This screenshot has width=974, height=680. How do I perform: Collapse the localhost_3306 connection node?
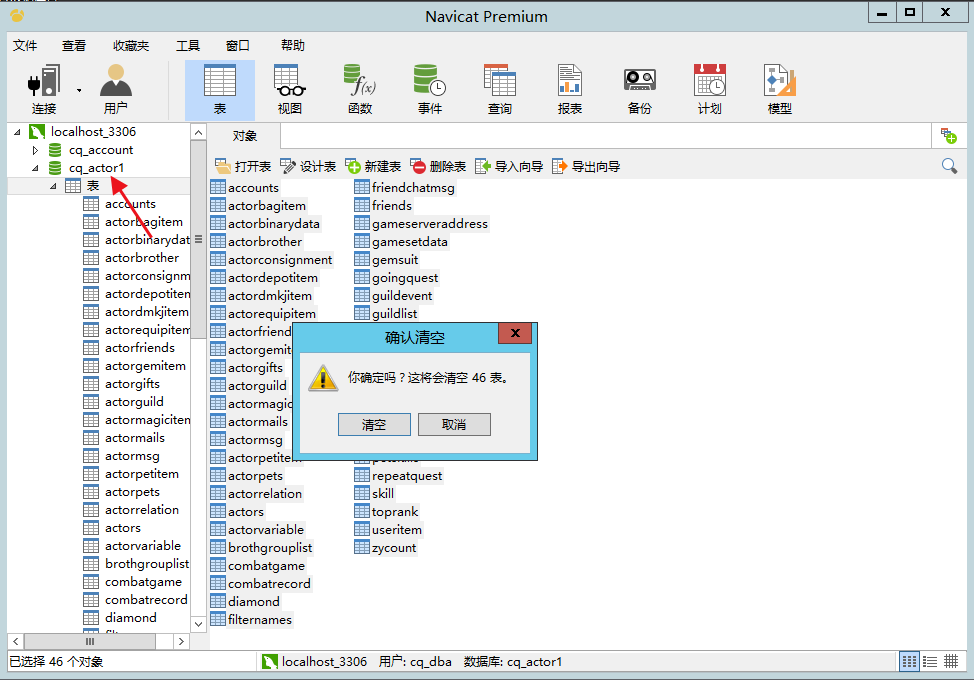point(17,132)
